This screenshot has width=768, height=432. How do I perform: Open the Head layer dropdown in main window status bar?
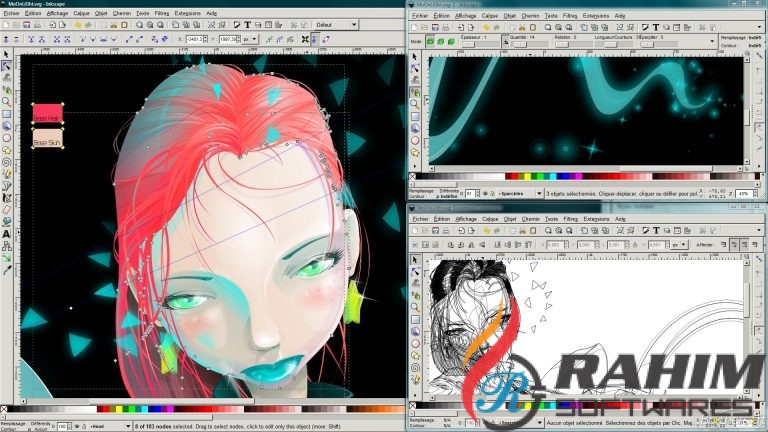click(110, 427)
